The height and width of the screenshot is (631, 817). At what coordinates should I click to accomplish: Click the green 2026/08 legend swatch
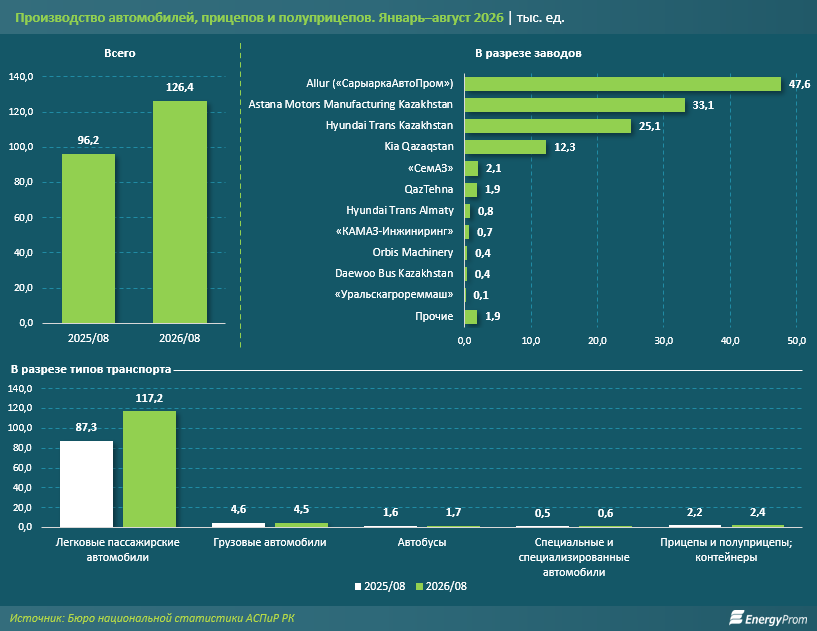[x=419, y=587]
